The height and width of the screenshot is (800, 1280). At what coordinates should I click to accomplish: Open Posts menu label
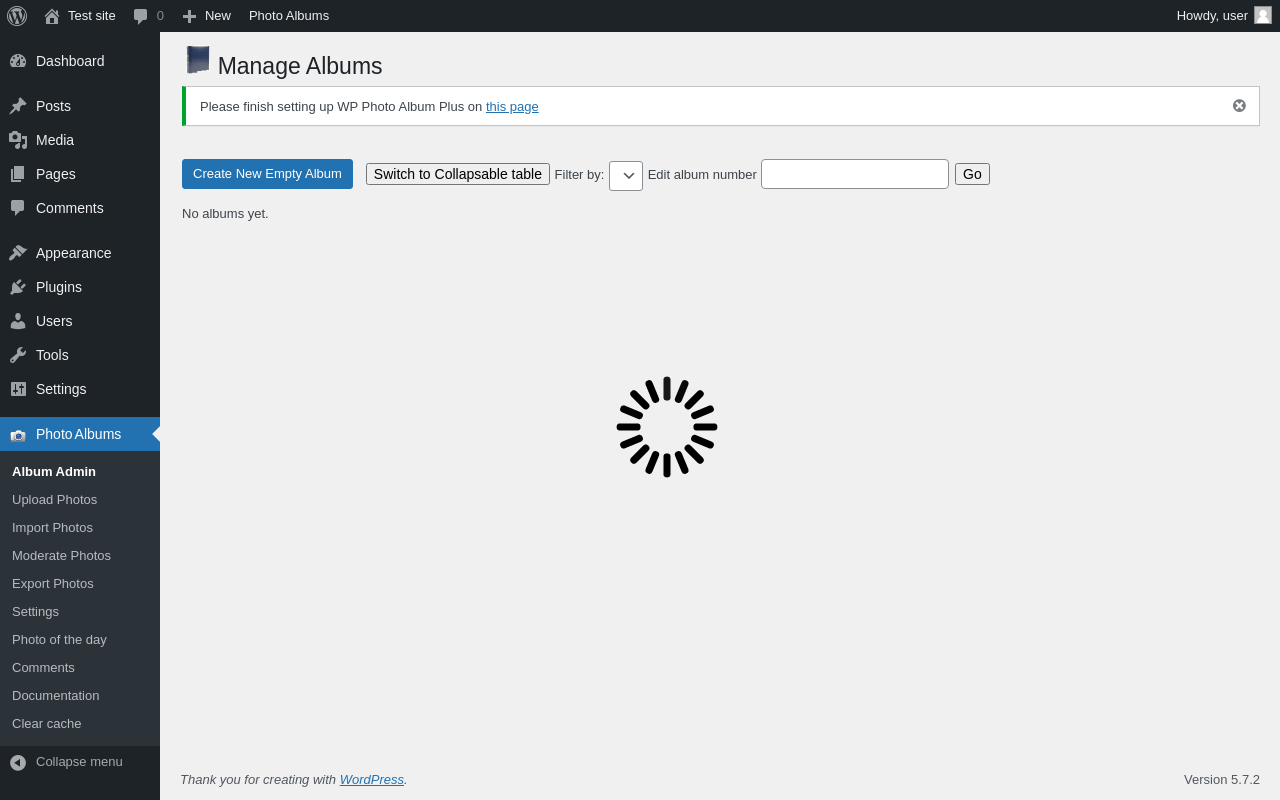[x=53, y=106]
